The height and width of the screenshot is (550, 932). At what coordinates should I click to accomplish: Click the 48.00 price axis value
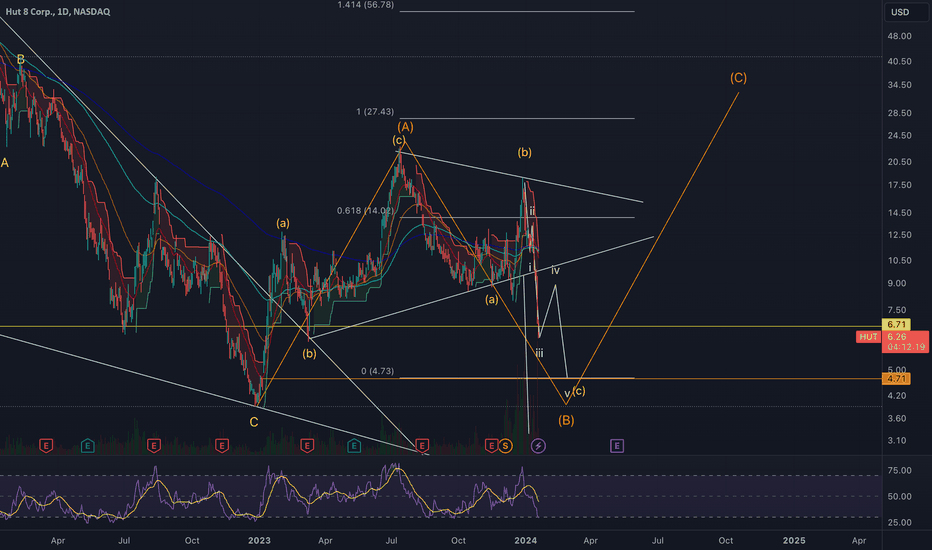899,36
